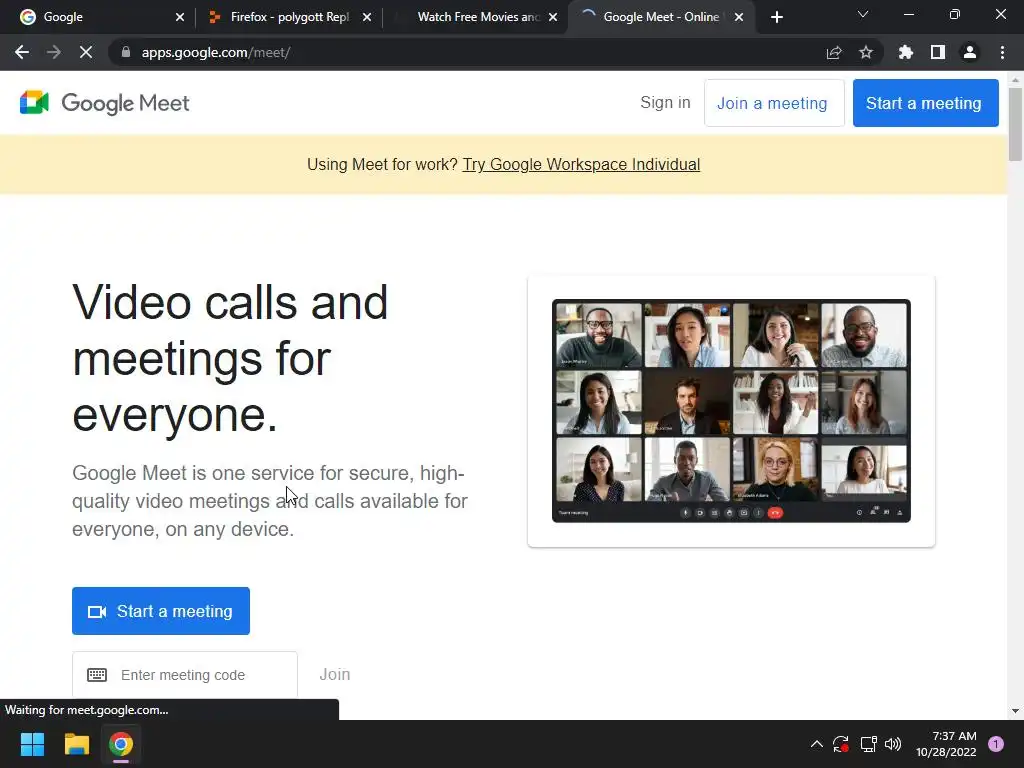The width and height of the screenshot is (1024, 768).
Task: Select the Google Meet - Online tab
Action: point(662,17)
